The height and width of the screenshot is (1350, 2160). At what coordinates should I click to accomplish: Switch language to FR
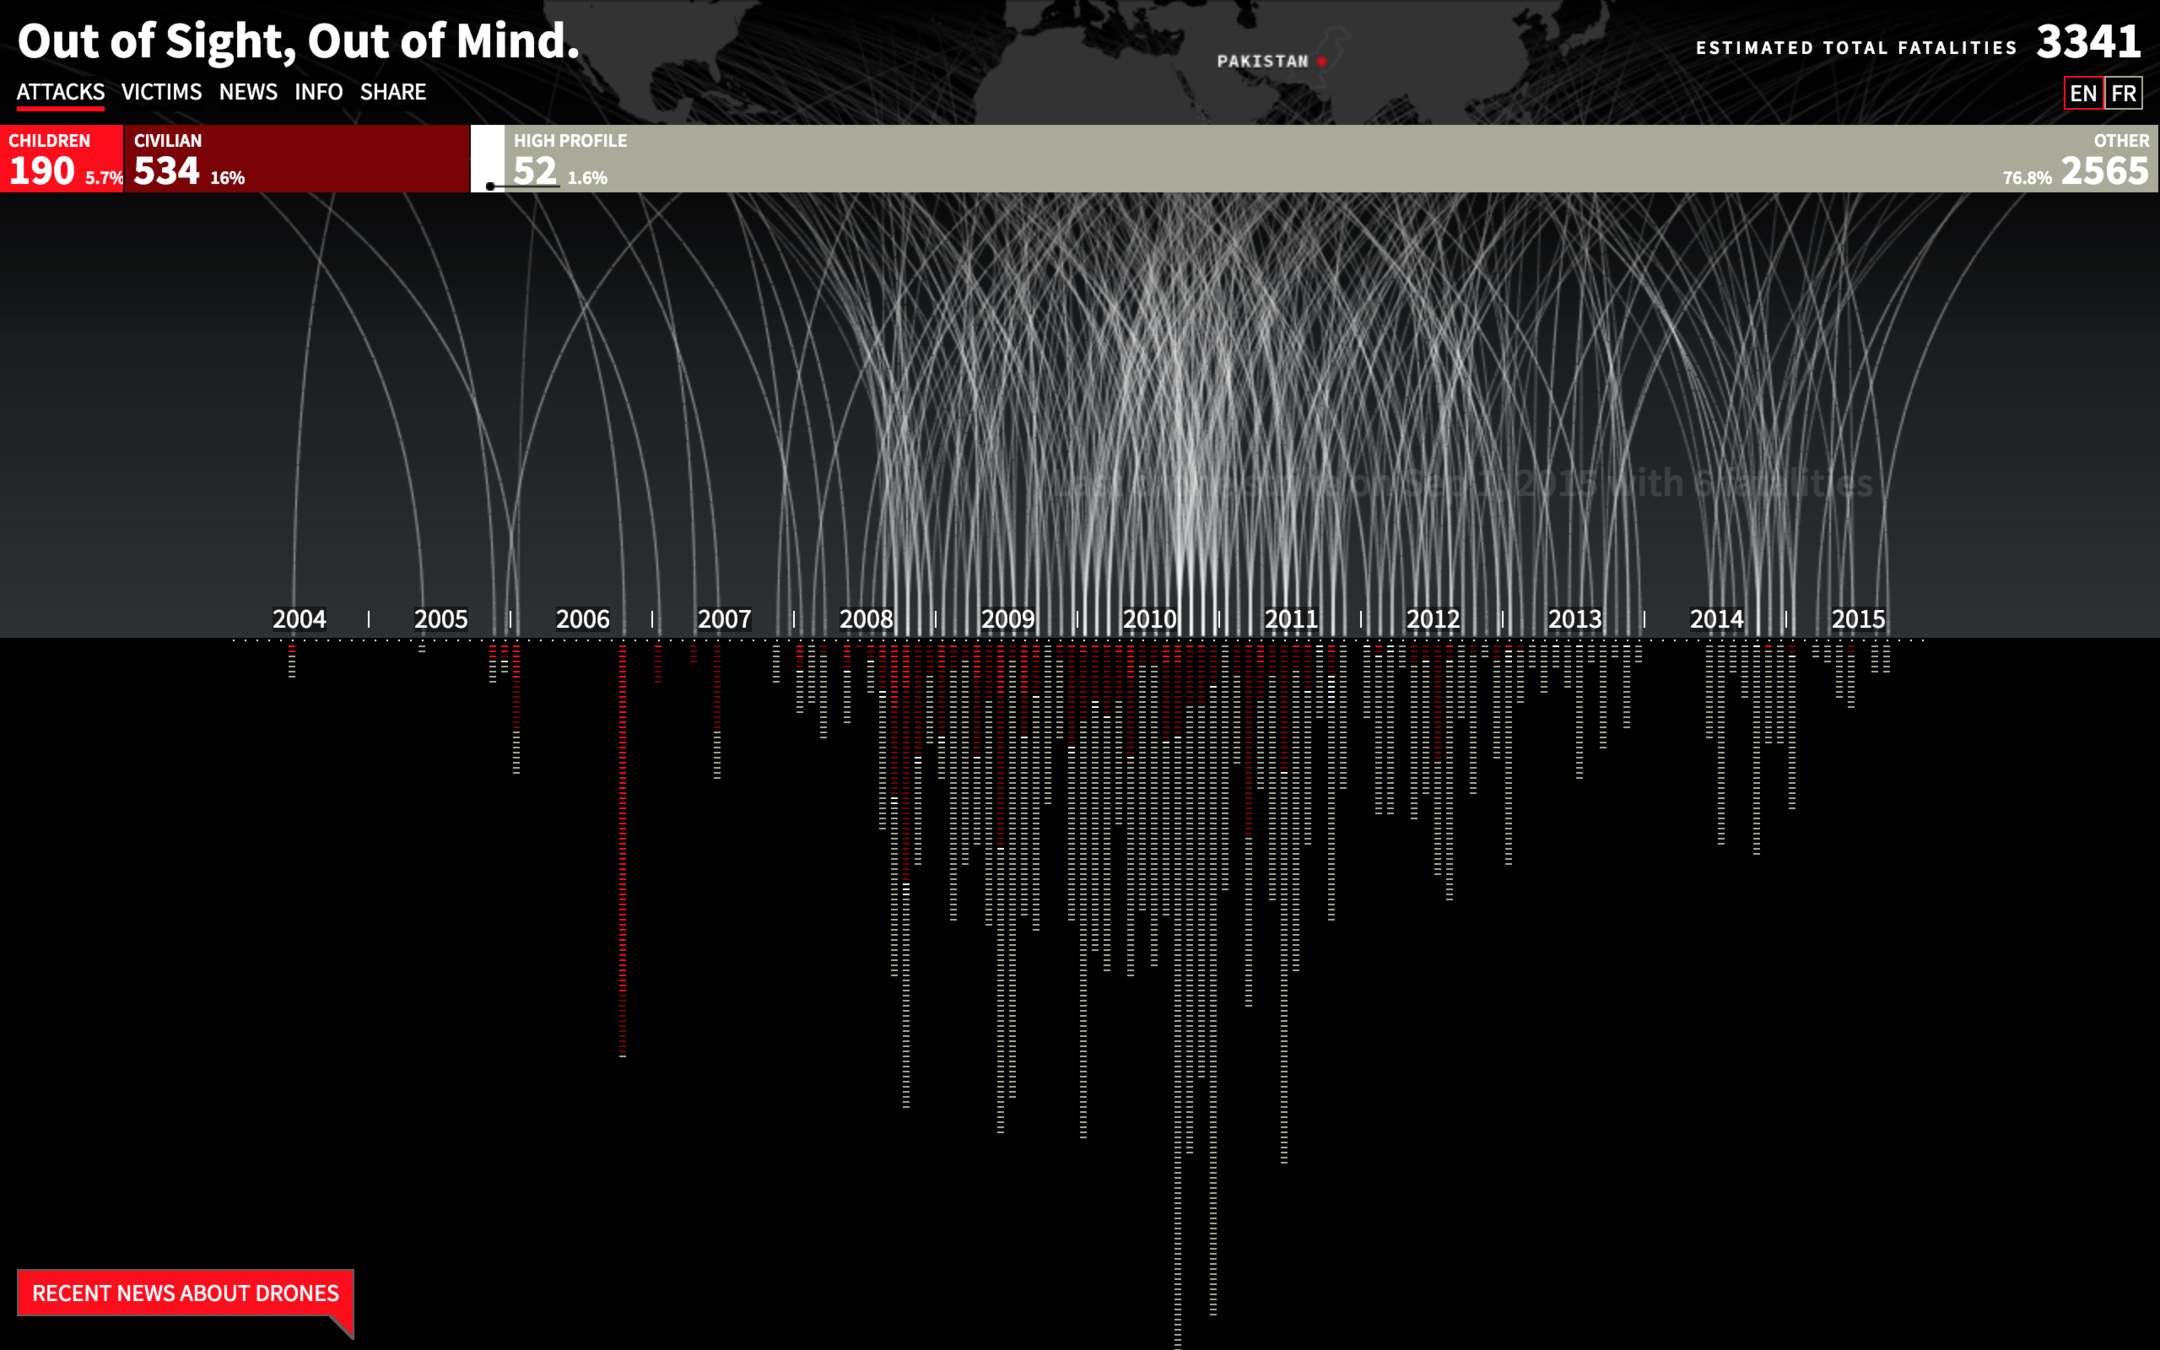(2123, 93)
